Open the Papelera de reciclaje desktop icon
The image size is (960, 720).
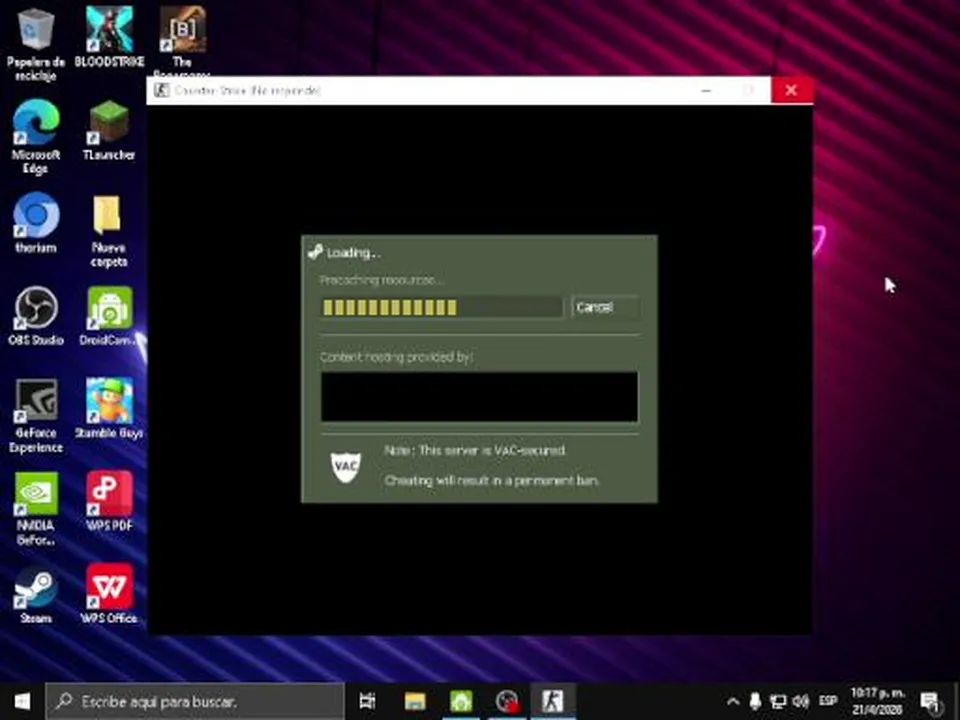[x=36, y=43]
